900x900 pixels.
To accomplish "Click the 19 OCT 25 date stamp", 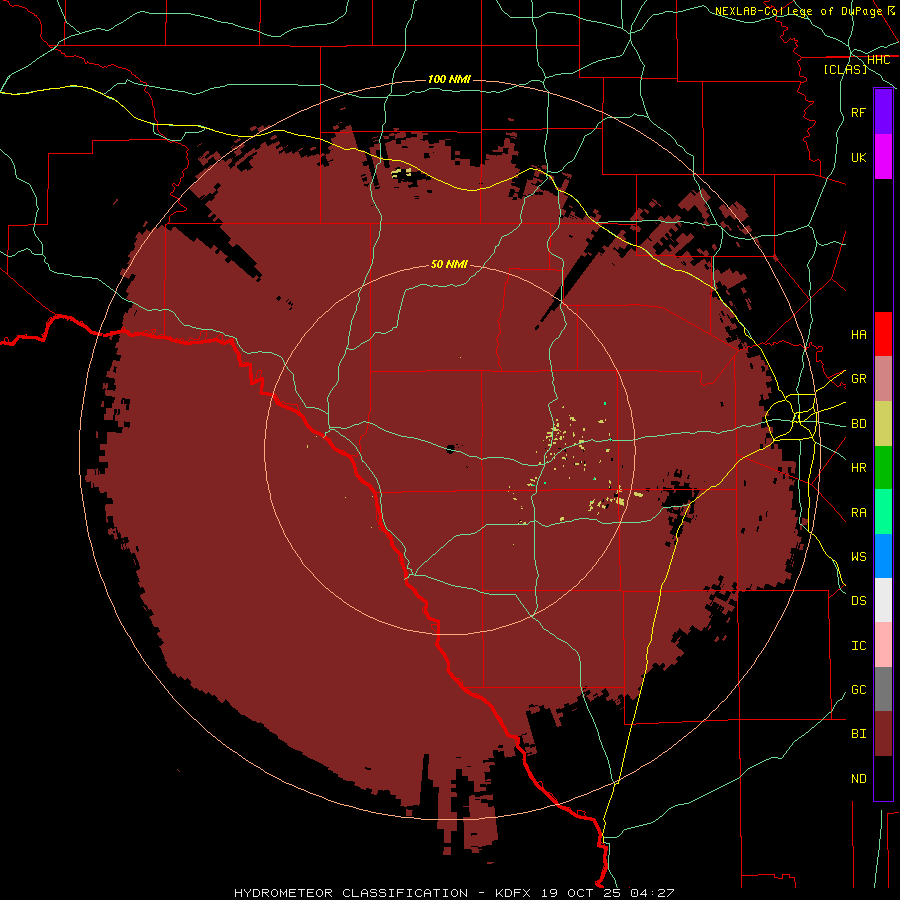I will tap(581, 893).
